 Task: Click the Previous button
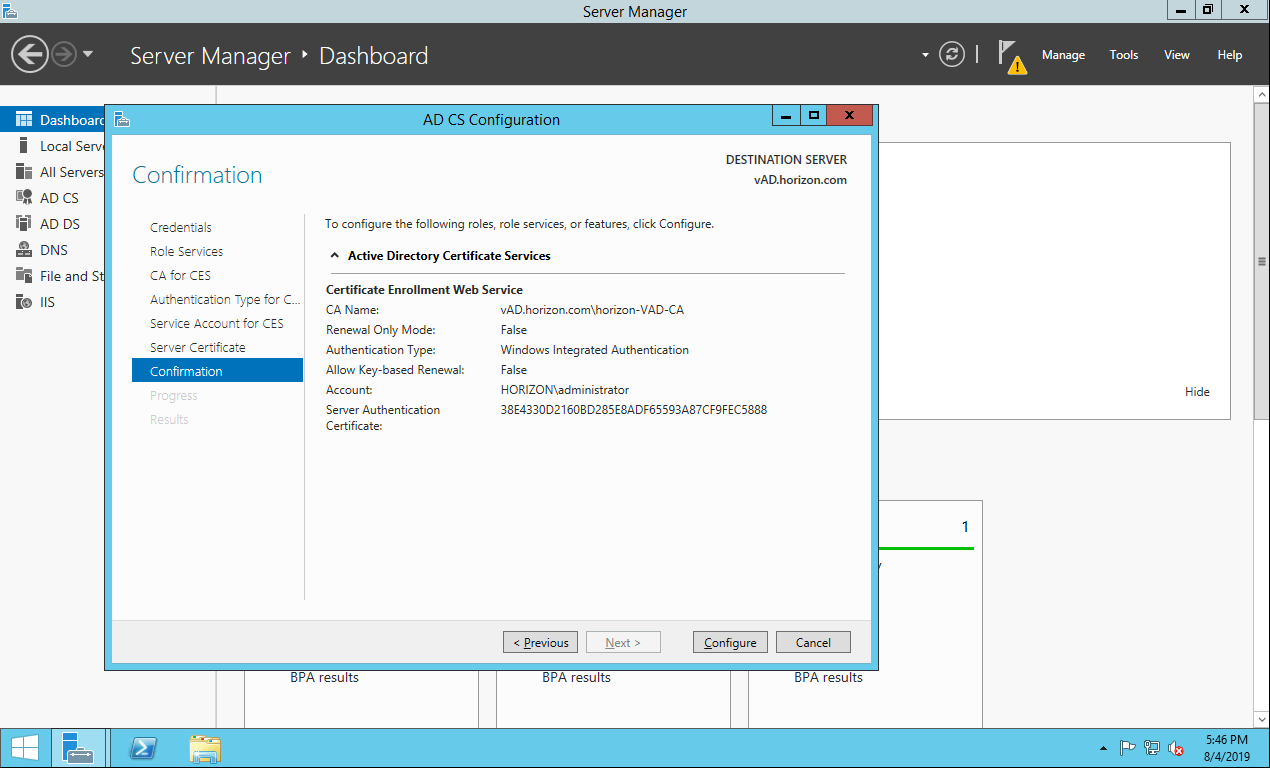point(540,642)
